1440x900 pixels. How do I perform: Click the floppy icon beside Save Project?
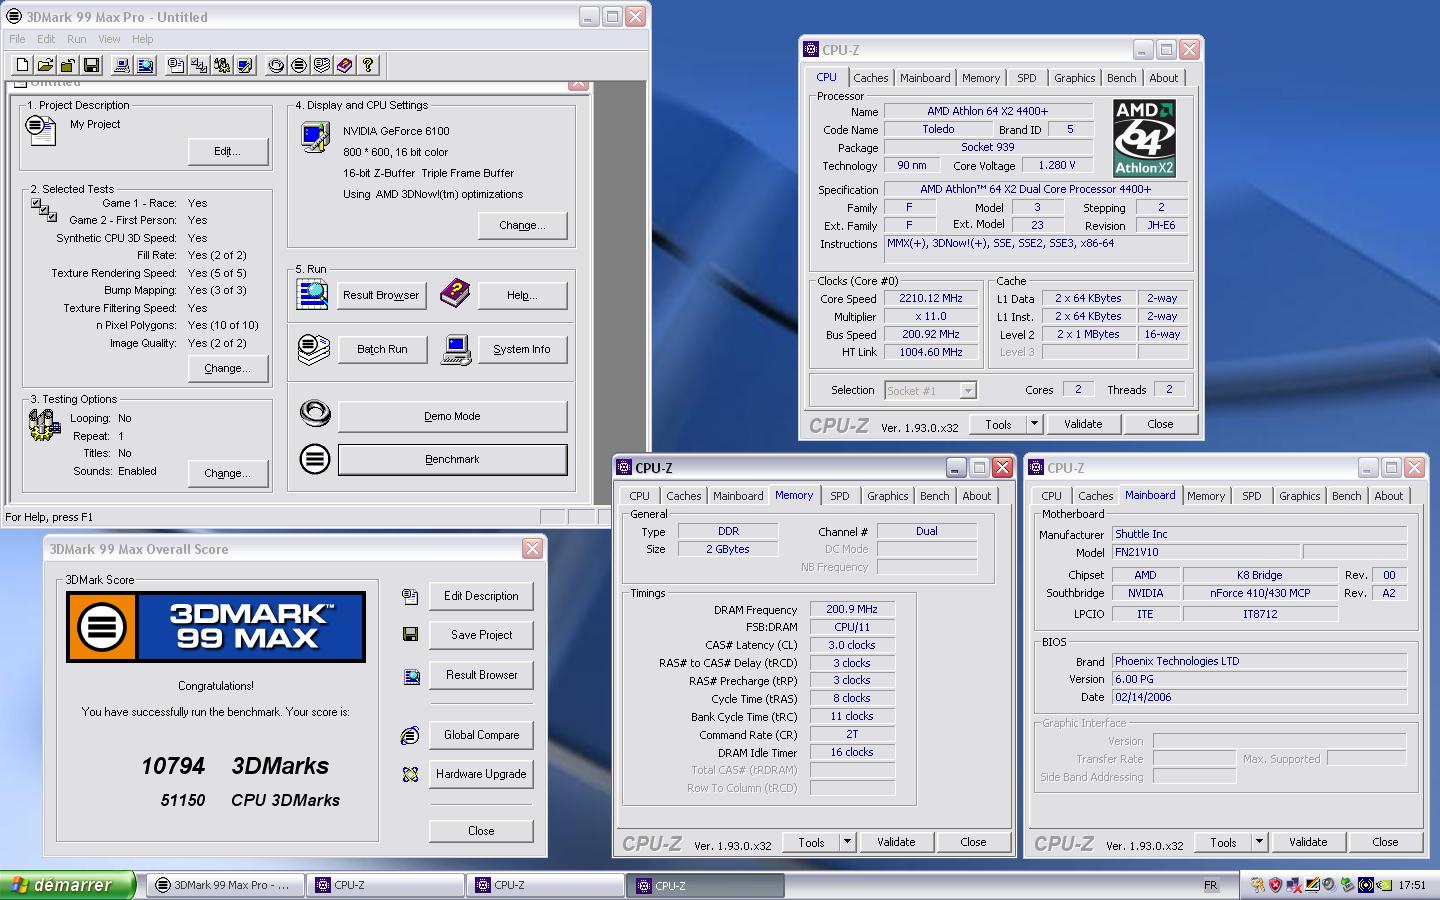click(x=410, y=635)
